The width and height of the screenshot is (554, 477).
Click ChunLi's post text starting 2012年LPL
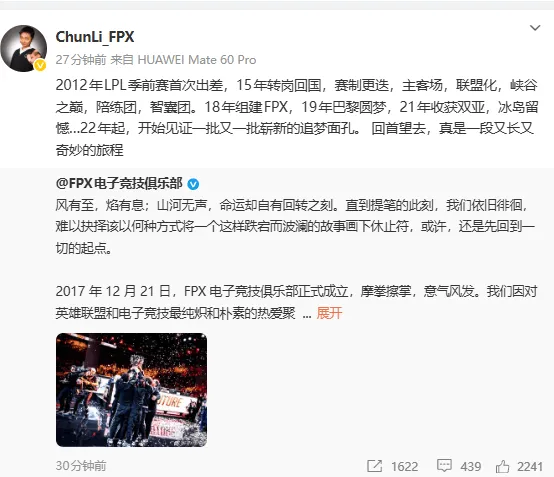click(297, 118)
